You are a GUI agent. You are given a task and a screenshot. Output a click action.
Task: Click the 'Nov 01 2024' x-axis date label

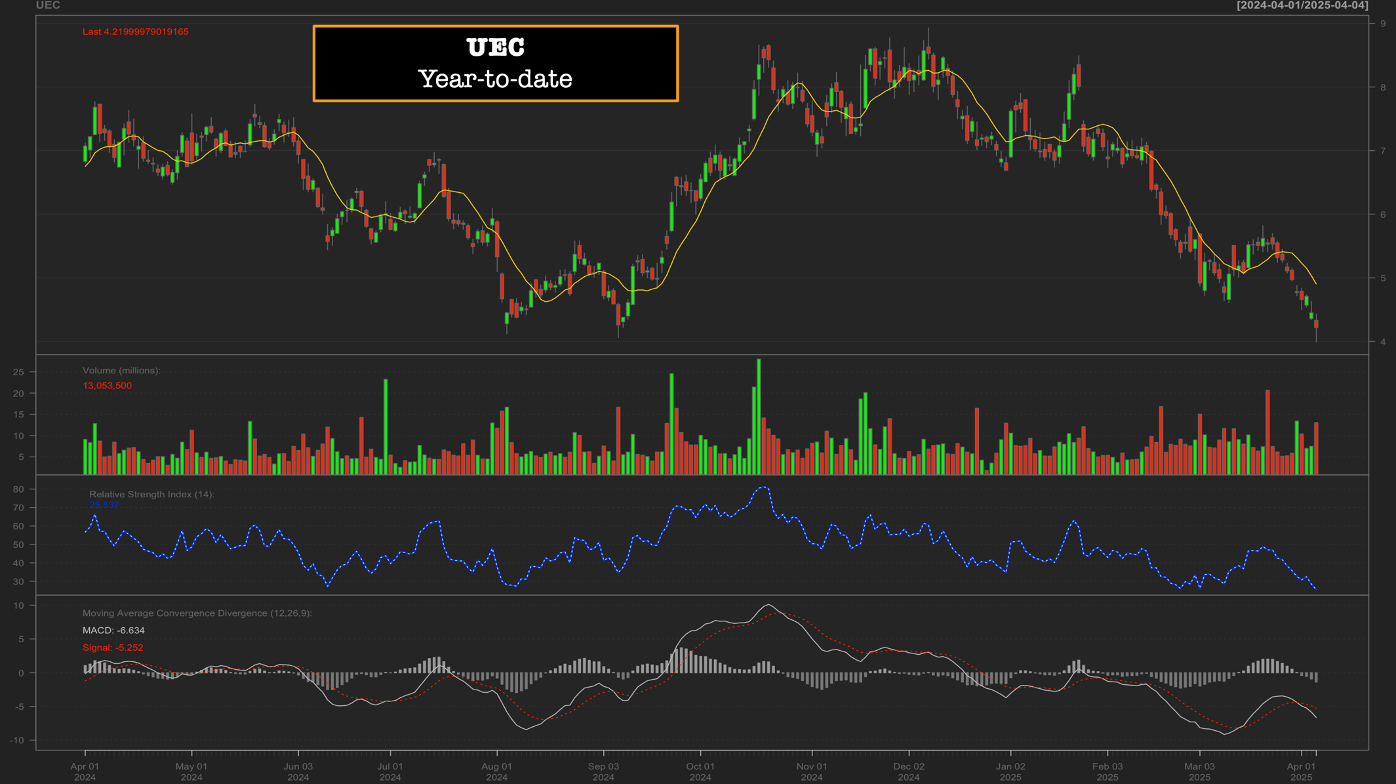[812, 771]
